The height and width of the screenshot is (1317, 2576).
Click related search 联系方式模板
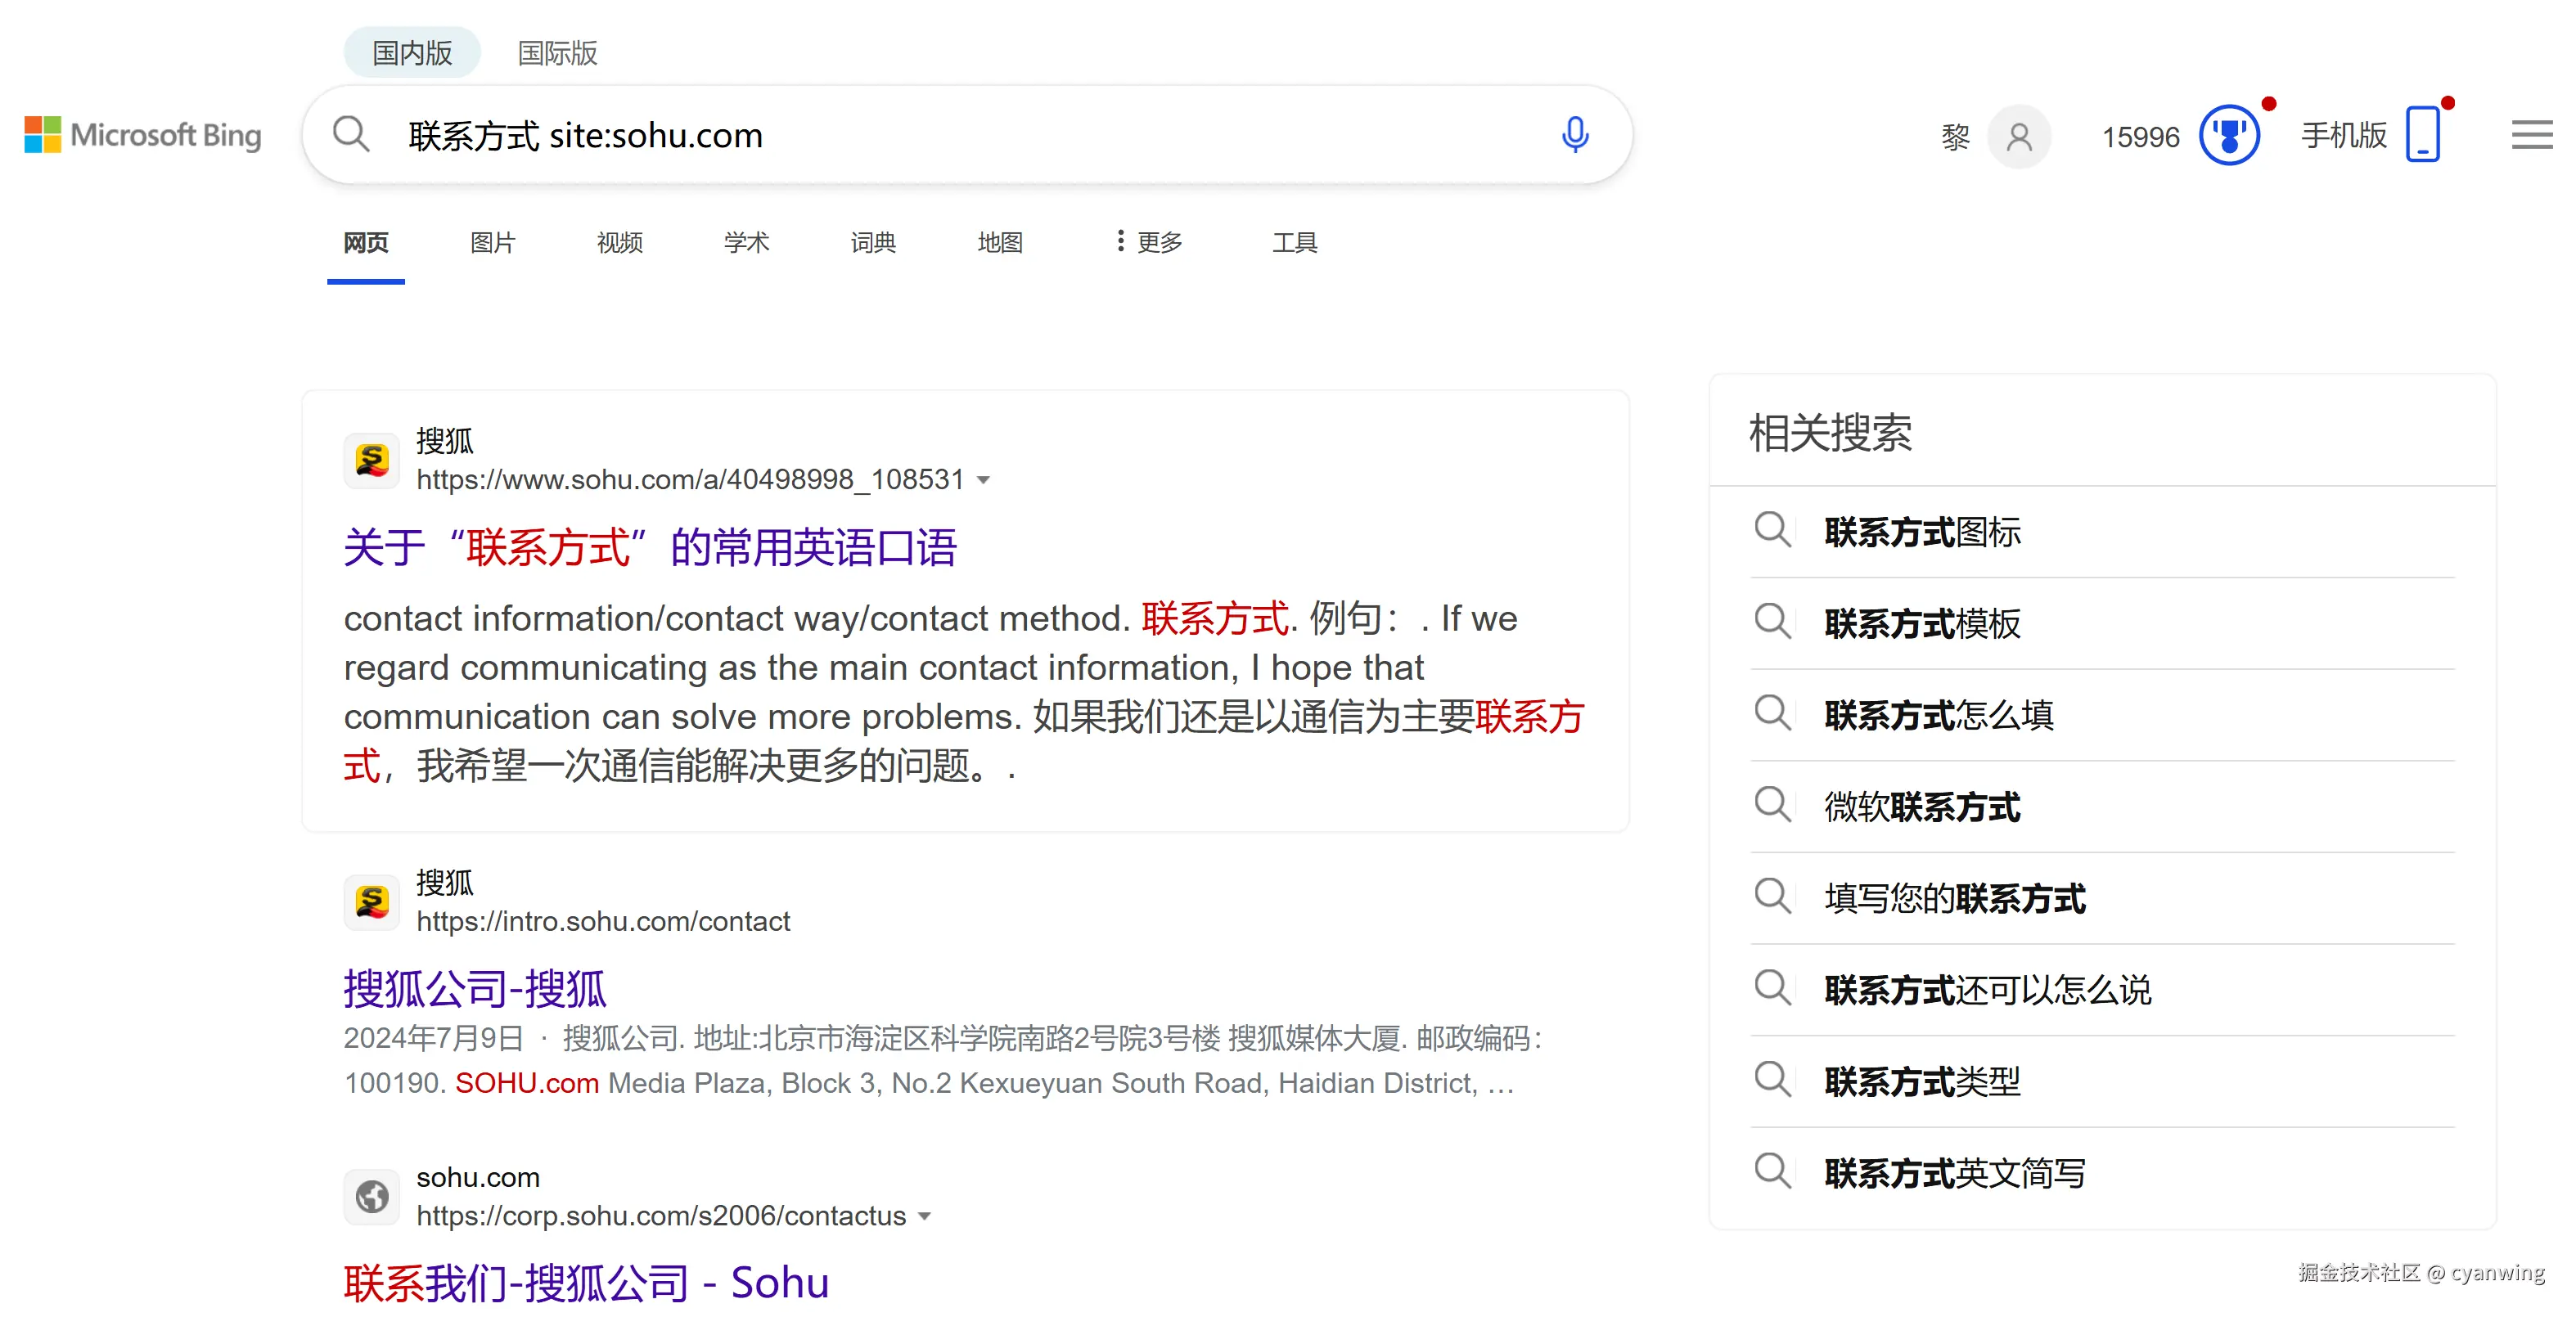coord(1921,623)
